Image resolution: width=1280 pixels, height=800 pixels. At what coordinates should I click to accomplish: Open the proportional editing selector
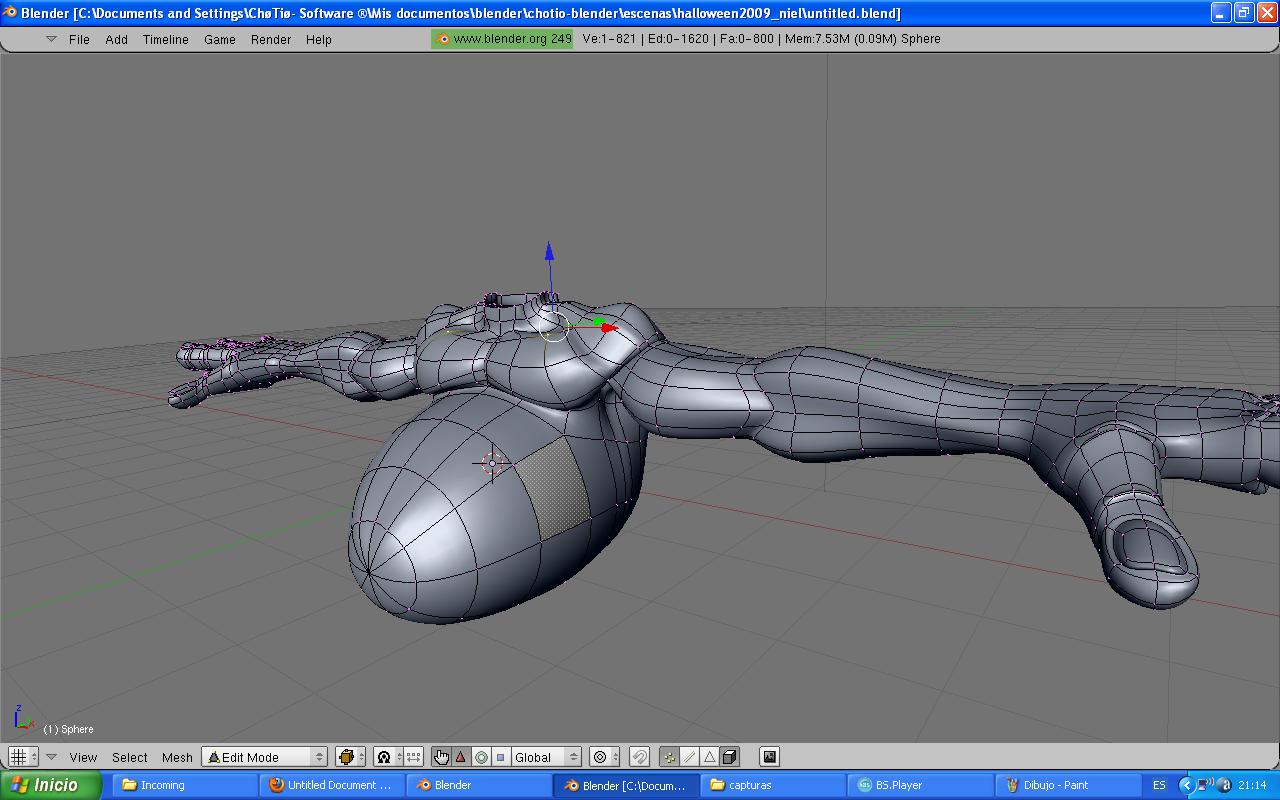click(604, 757)
